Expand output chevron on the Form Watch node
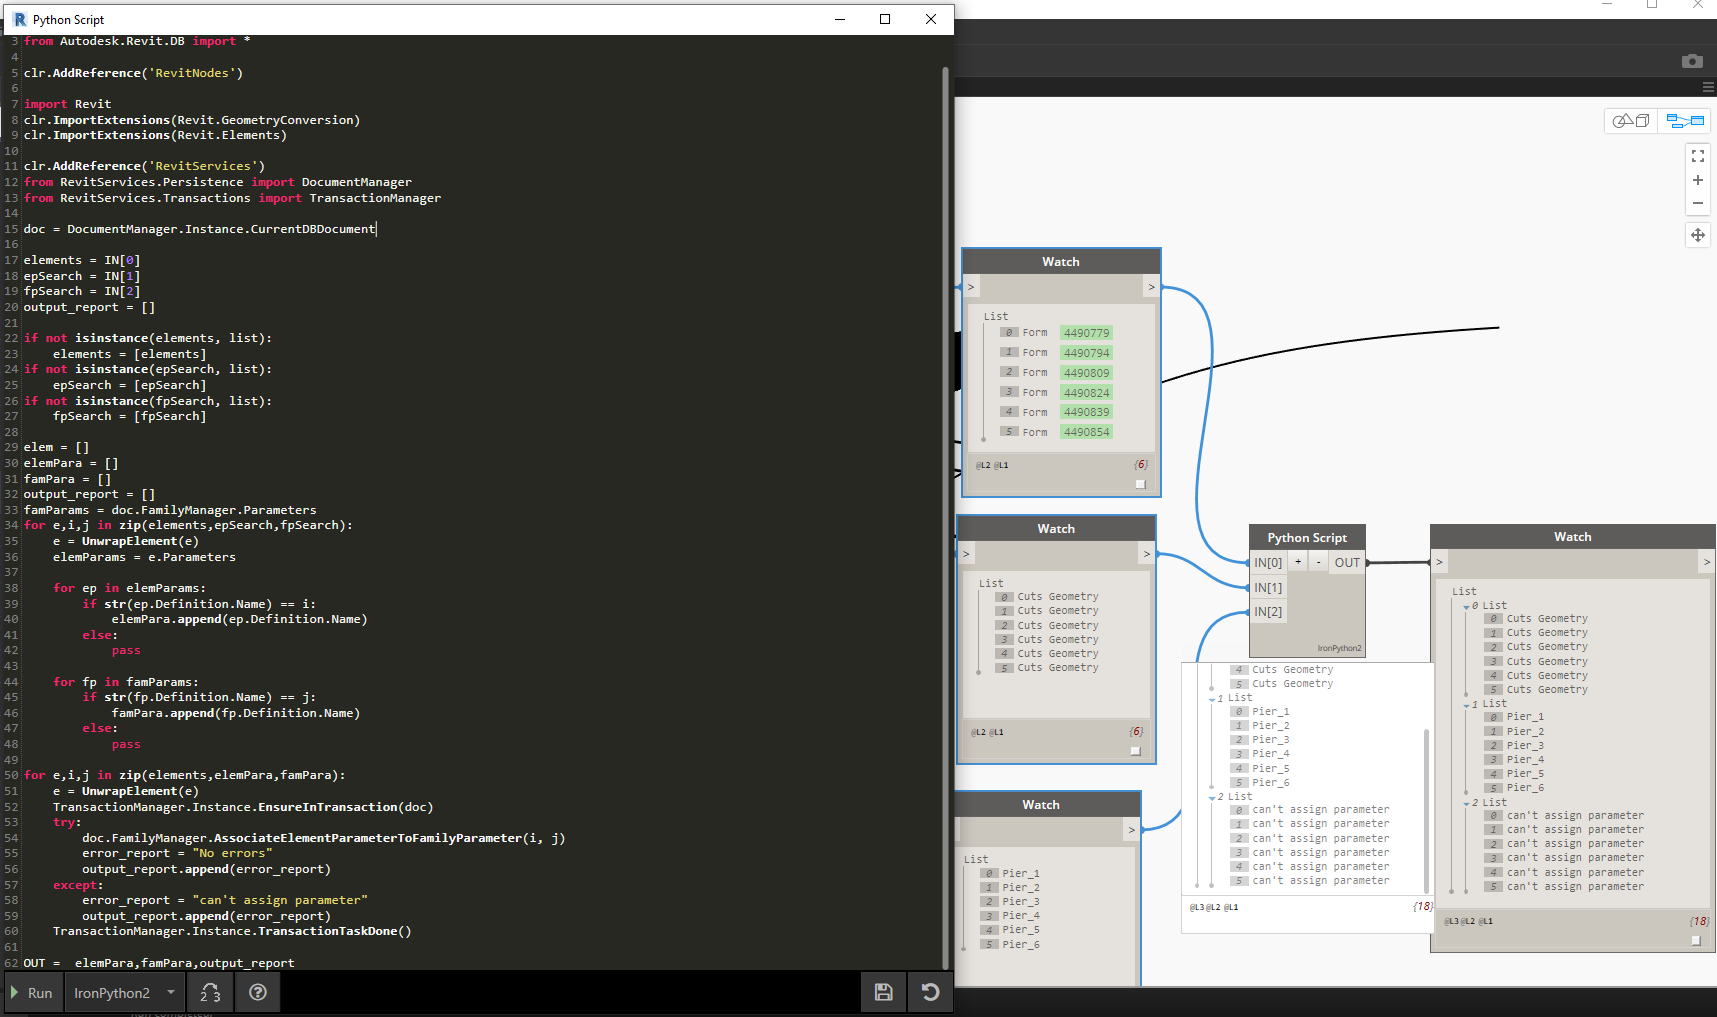Viewport: 1717px width, 1017px height. (x=1150, y=287)
